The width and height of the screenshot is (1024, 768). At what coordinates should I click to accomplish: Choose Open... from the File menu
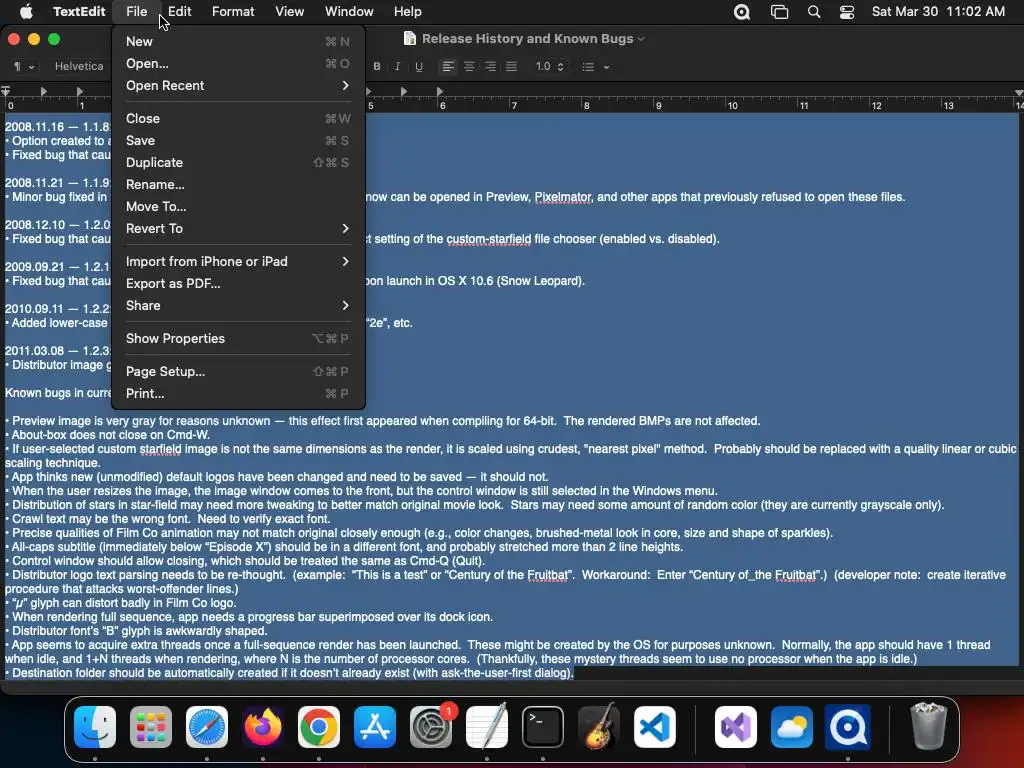pos(238,63)
